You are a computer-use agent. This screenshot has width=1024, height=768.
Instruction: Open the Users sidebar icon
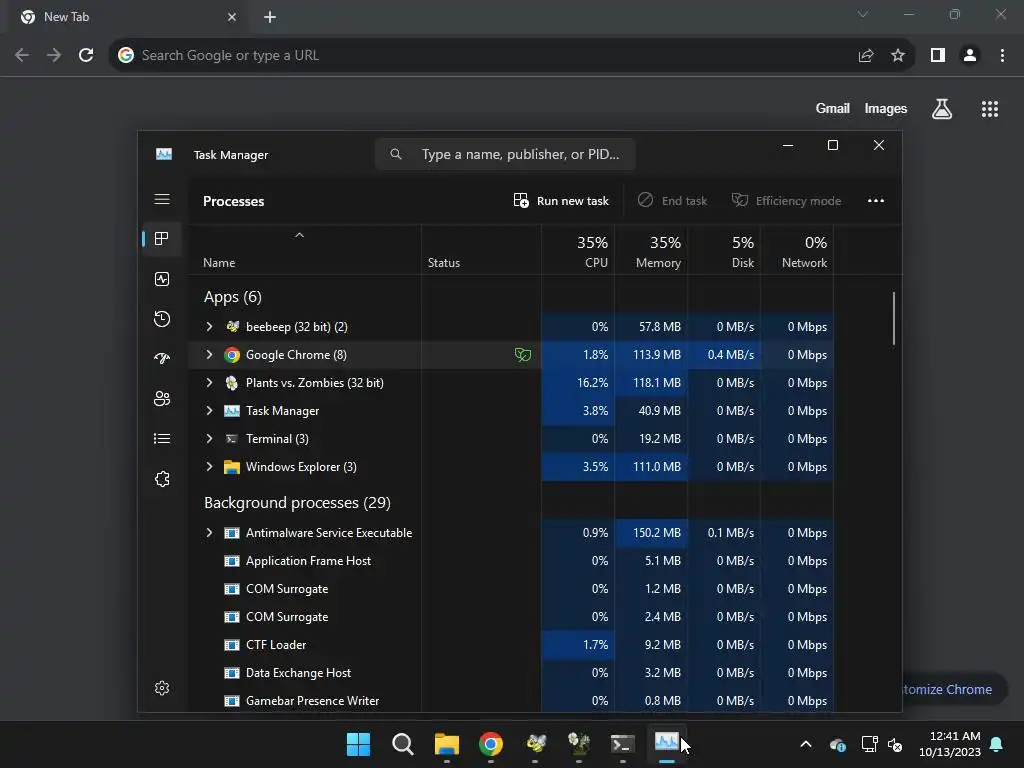pyautogui.click(x=162, y=398)
